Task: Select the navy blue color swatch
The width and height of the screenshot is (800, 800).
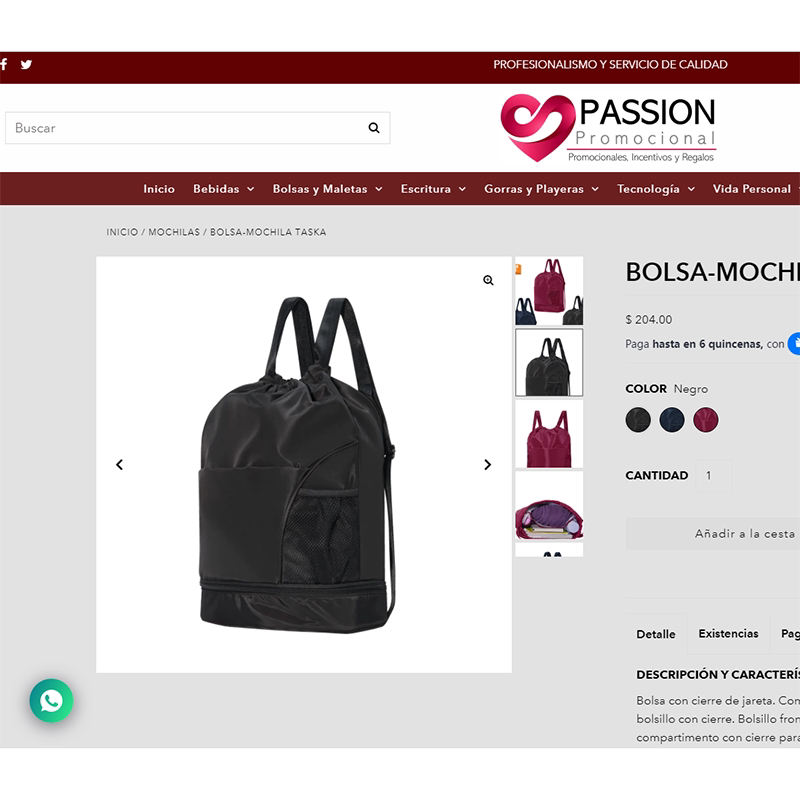Action: tap(671, 420)
